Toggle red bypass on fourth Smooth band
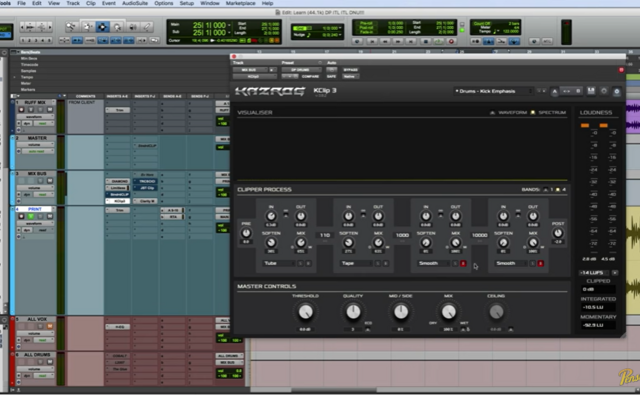This screenshot has width=640, height=396. point(540,264)
